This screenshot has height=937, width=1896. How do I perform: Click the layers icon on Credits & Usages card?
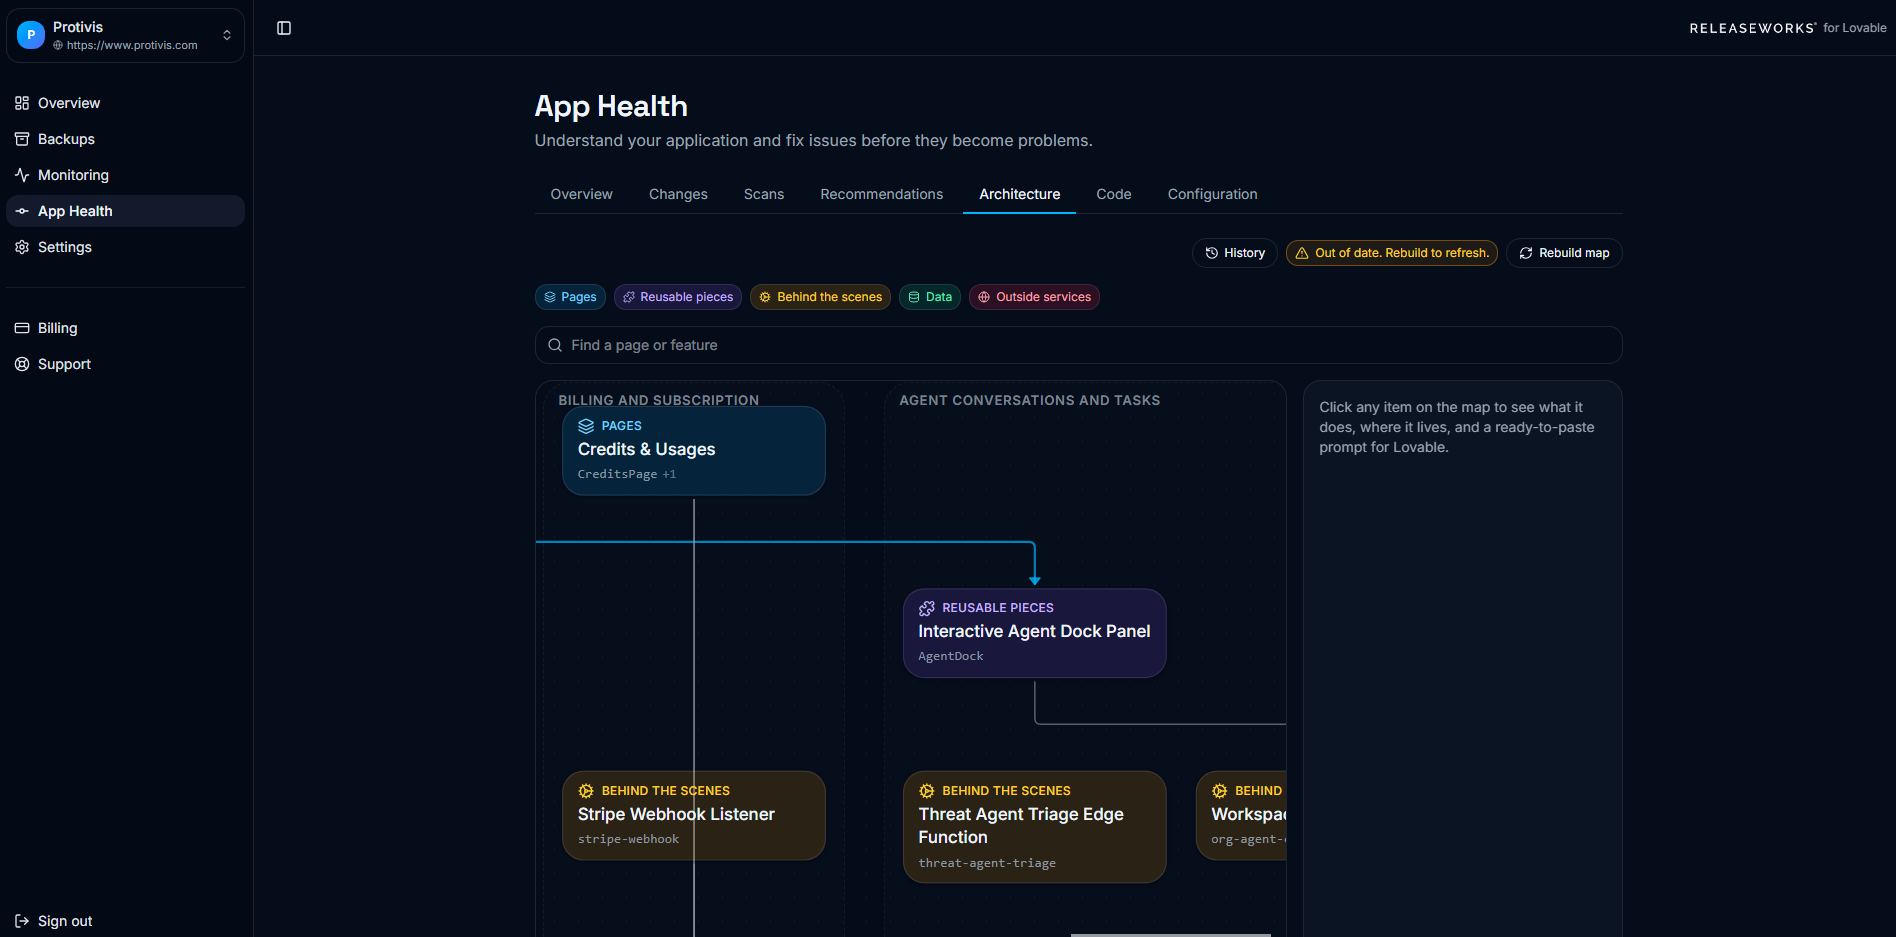point(586,426)
